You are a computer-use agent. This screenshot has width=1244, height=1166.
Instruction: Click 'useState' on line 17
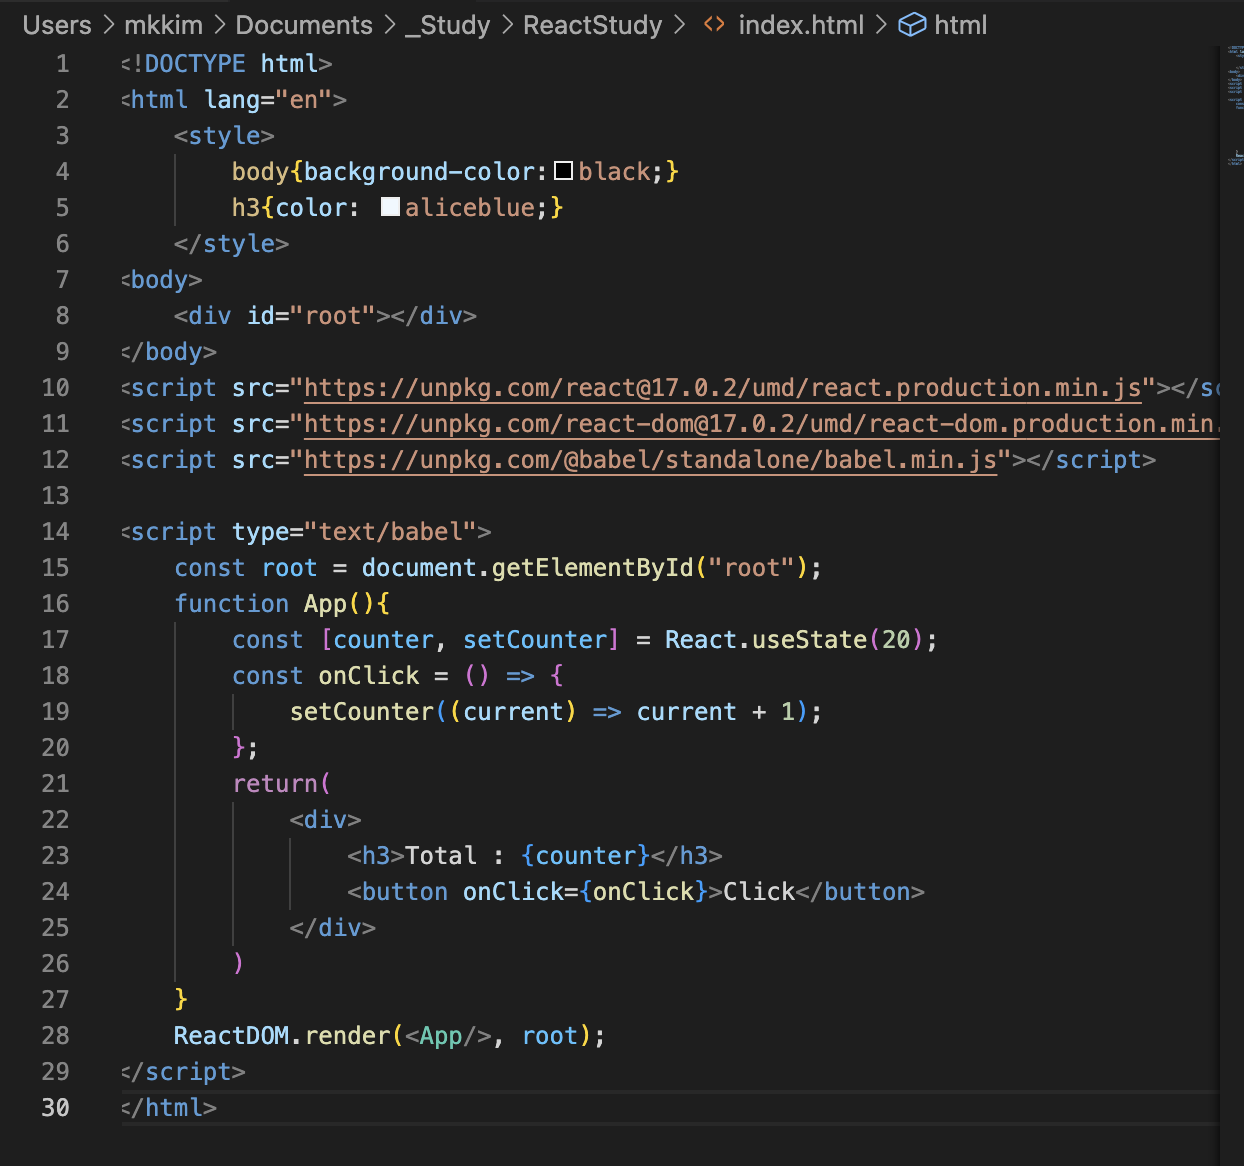click(x=809, y=640)
